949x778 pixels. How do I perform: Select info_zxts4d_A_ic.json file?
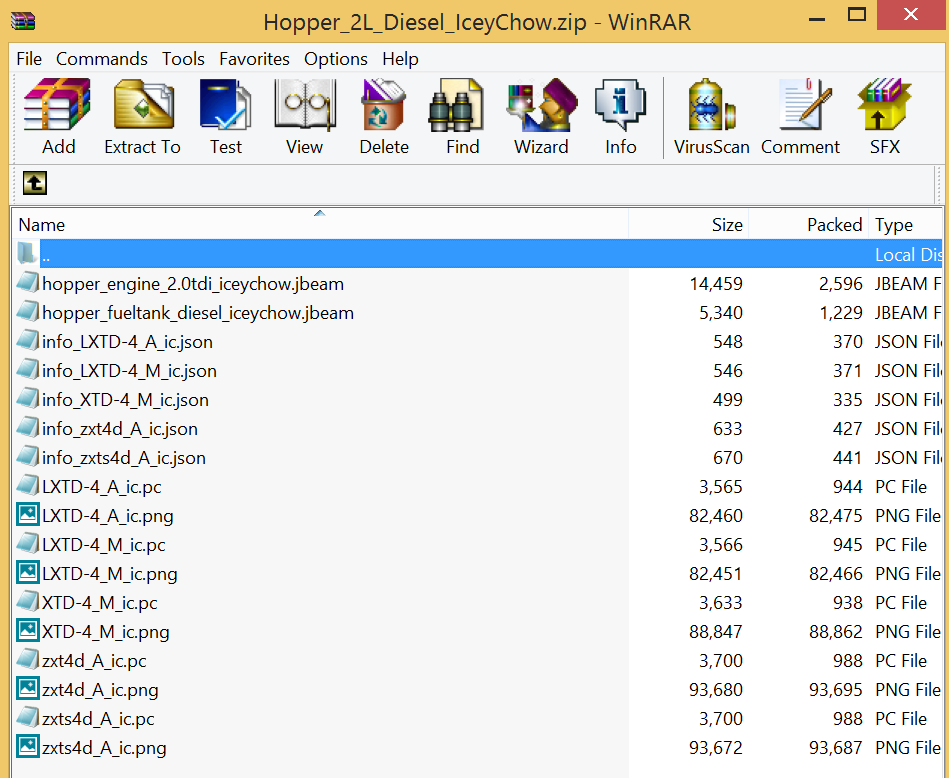pyautogui.click(x=123, y=458)
